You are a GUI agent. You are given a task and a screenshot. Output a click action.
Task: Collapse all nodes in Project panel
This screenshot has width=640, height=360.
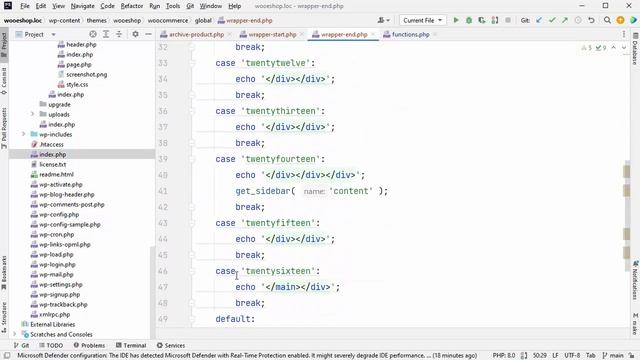tap(119, 34)
